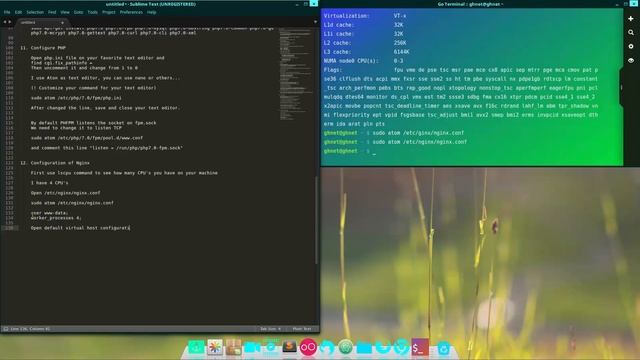Open the Tab Size selector
The width and height of the screenshot is (640, 360).
(270, 329)
